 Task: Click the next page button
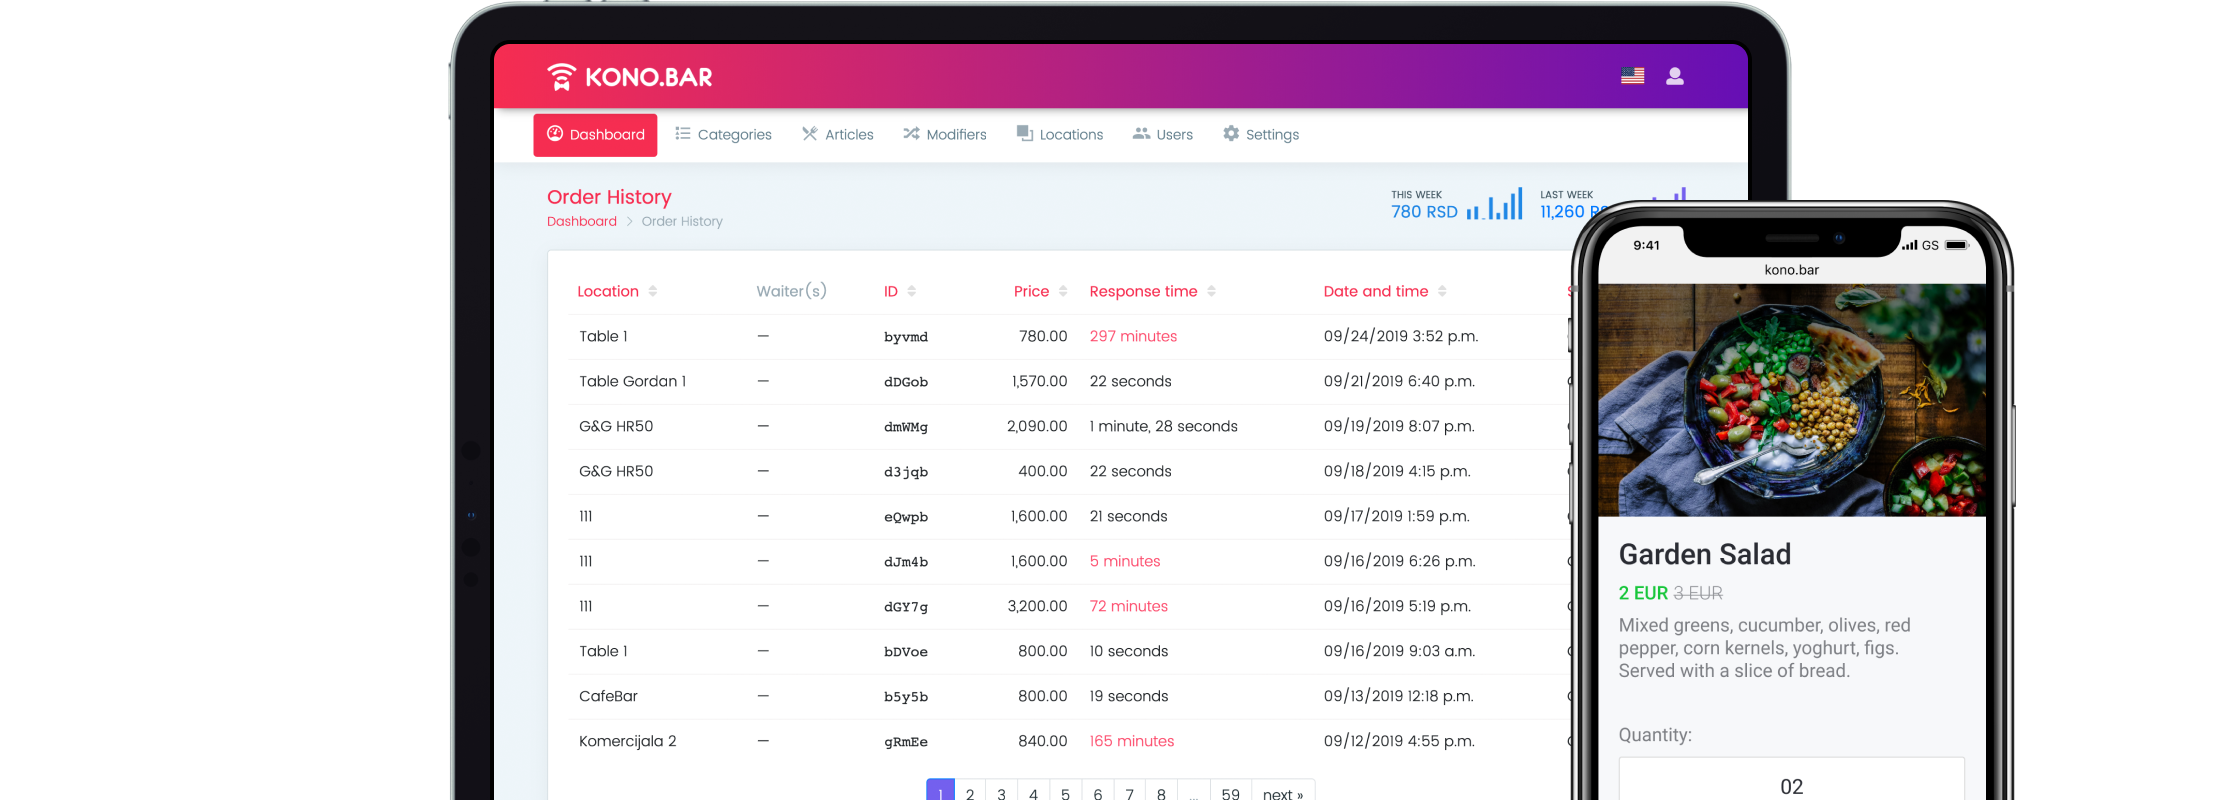coord(1283,792)
